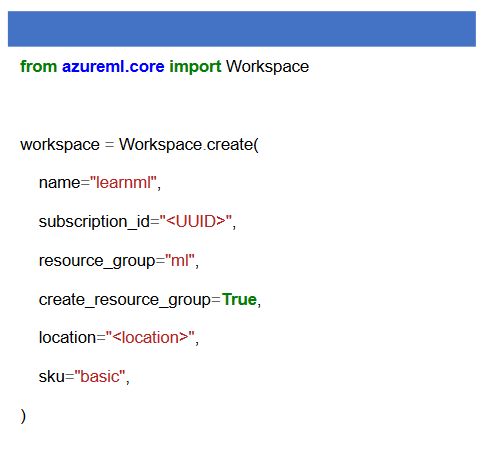The width and height of the screenshot is (488, 450).
Task: Select the "<location>" placeholder string
Action: [150, 337]
